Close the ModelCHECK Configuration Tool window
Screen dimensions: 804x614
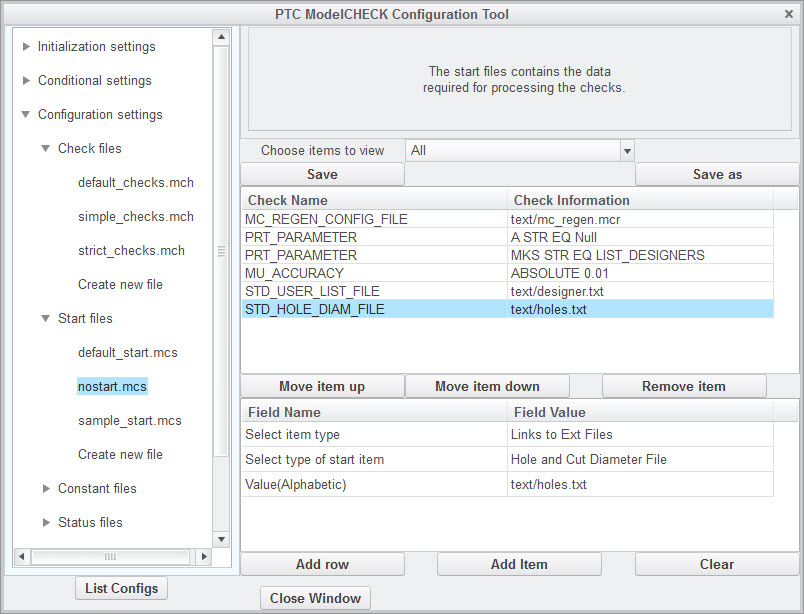click(789, 14)
